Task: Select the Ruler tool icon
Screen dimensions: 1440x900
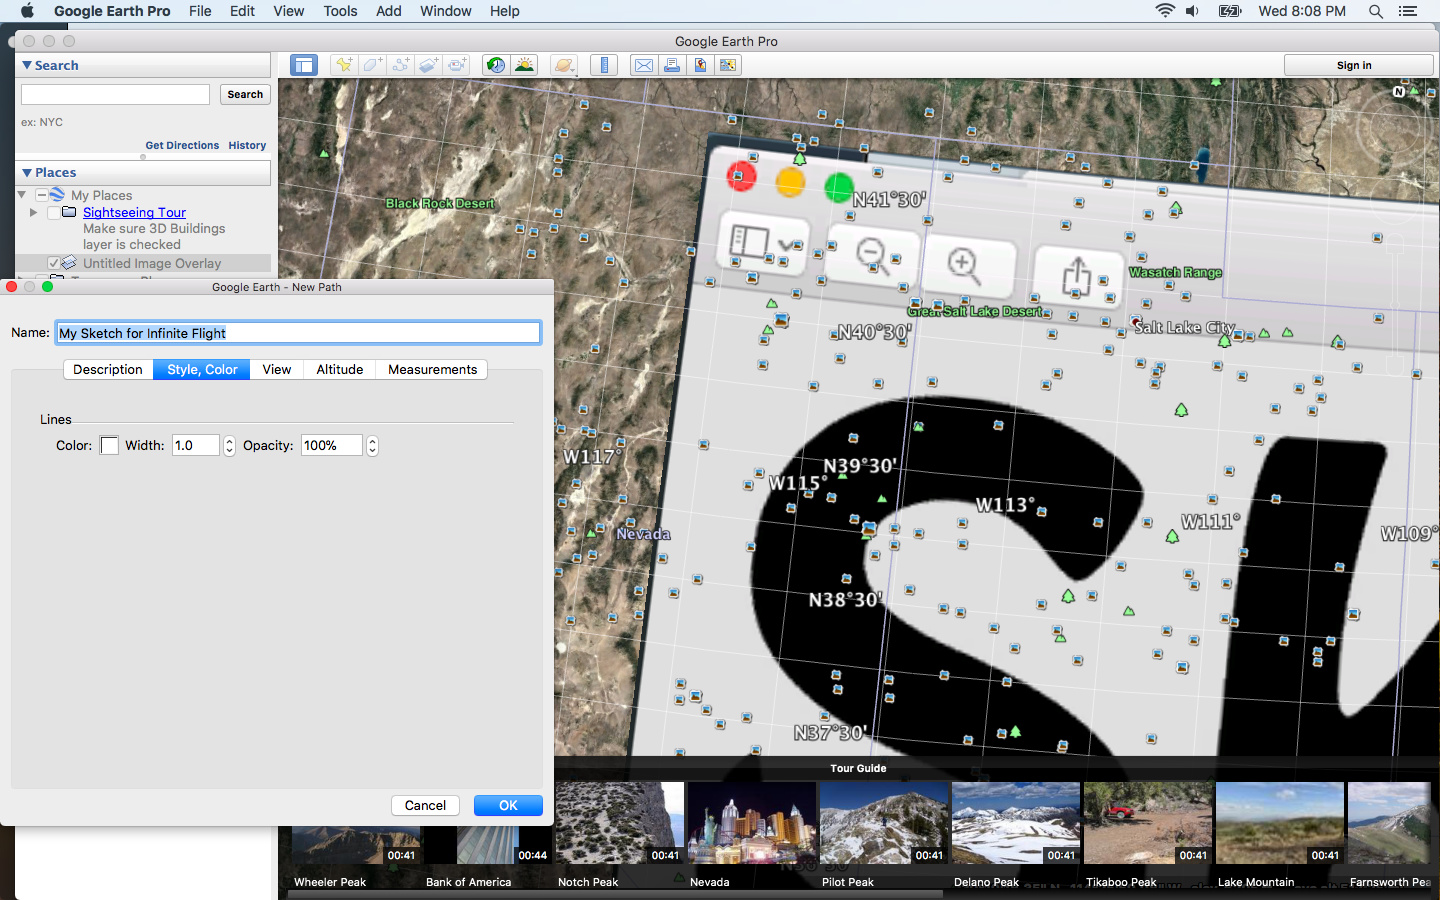Action: click(x=604, y=65)
